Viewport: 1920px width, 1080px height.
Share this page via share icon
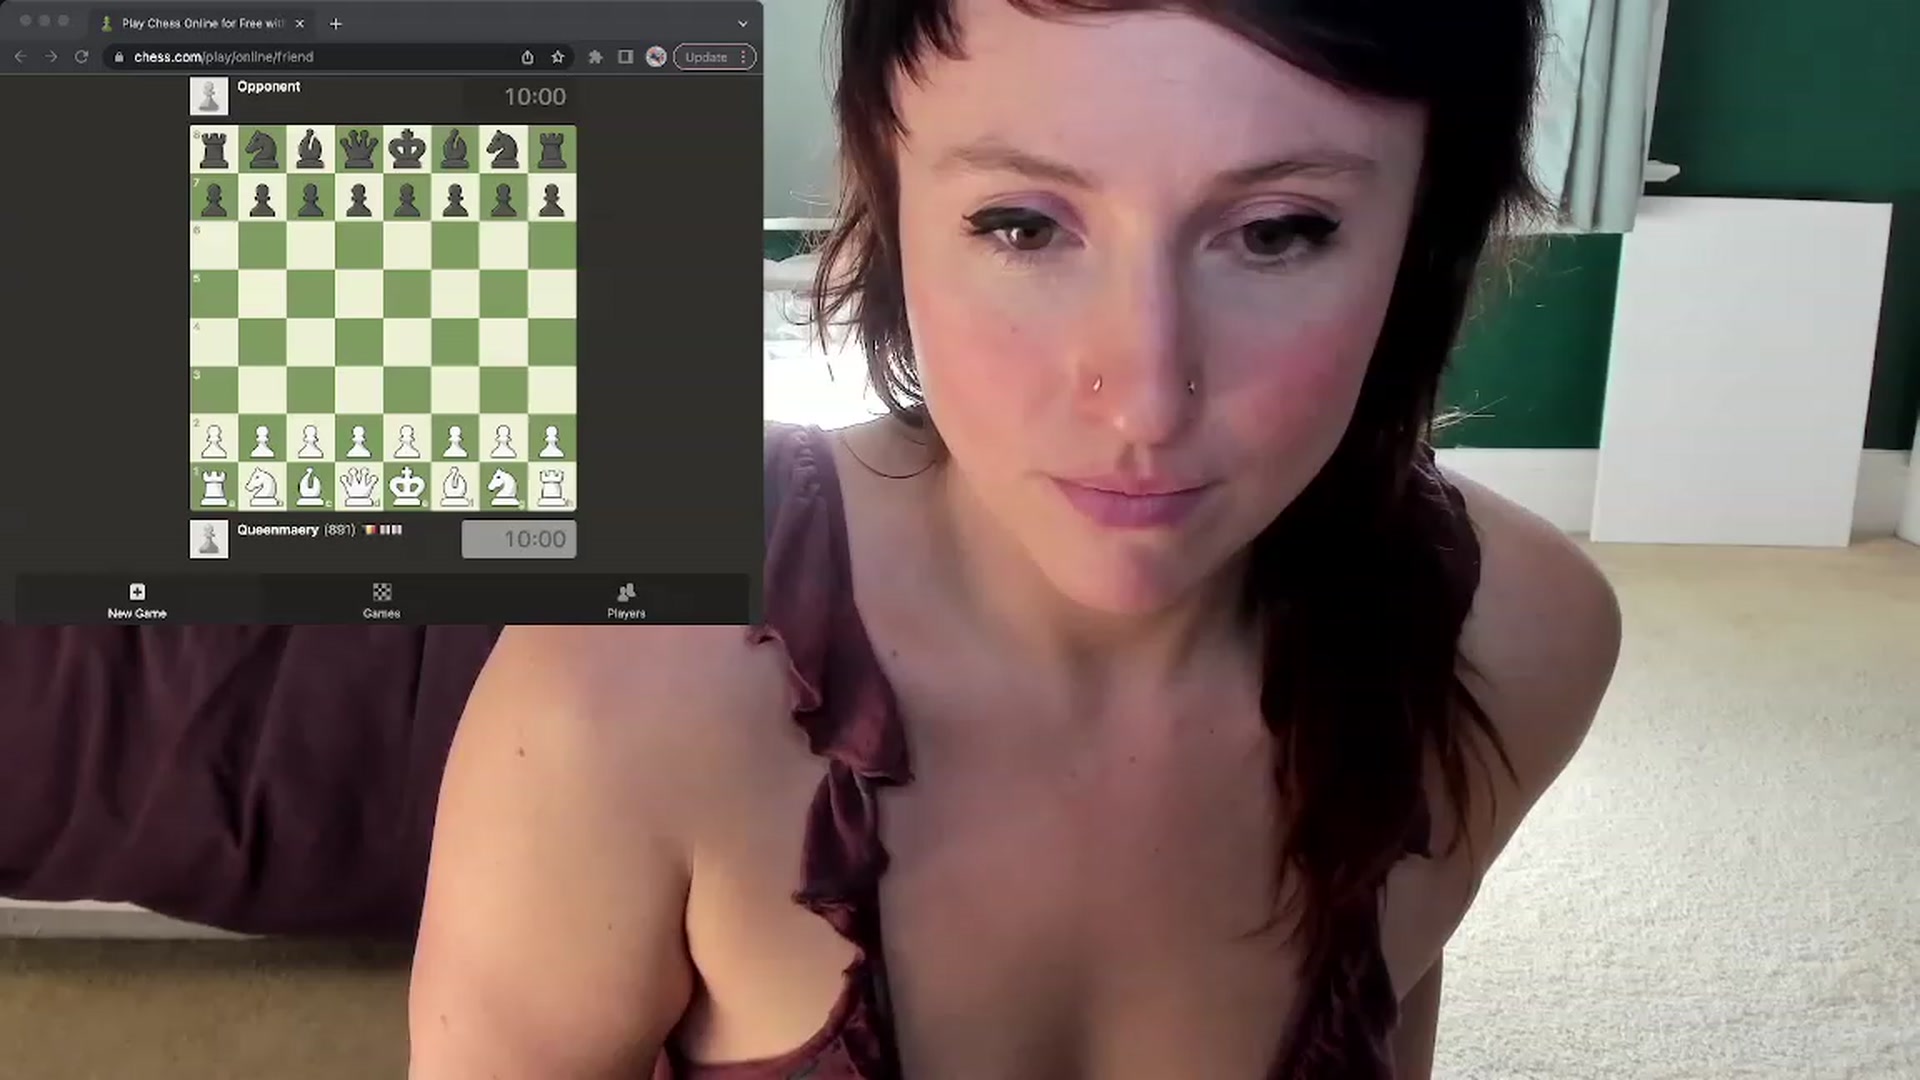tap(527, 57)
